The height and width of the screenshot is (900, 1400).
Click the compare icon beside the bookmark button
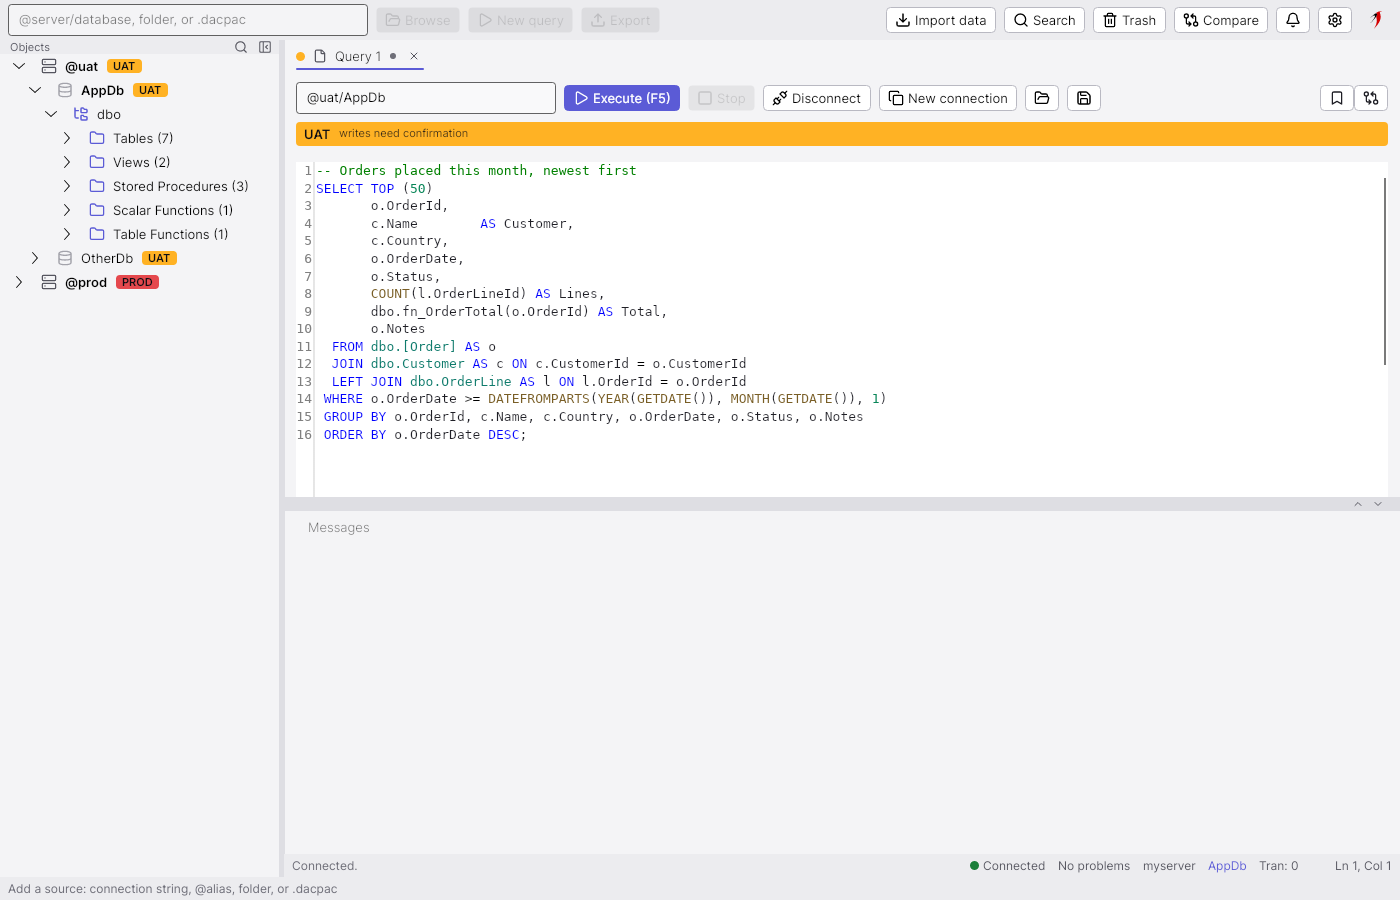click(1371, 98)
